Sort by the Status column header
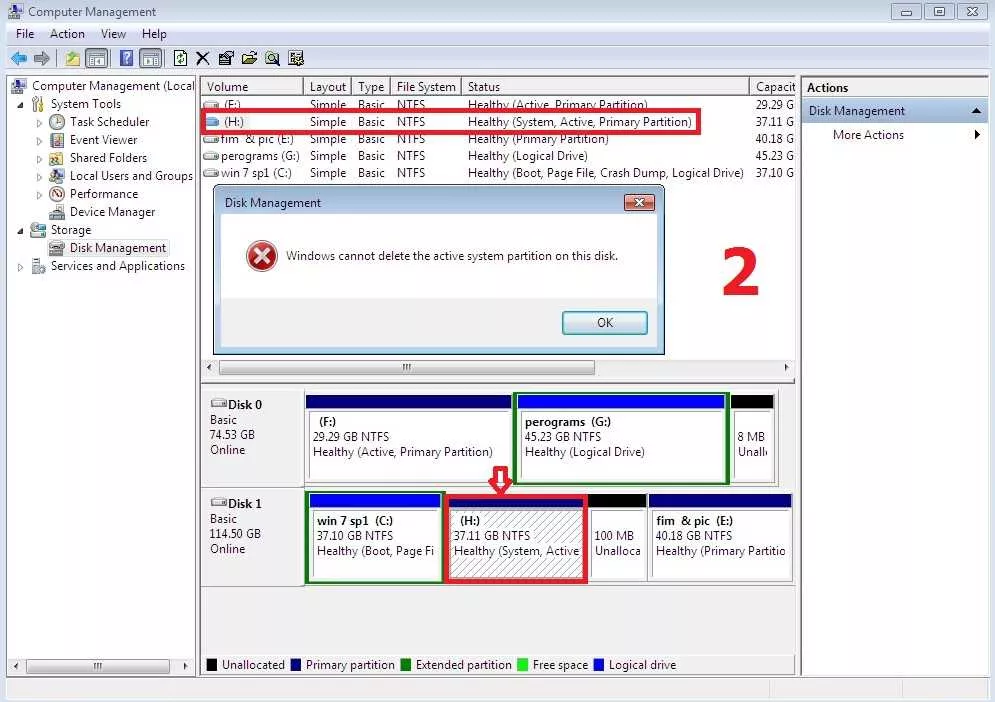The width and height of the screenshot is (995, 702). (605, 86)
